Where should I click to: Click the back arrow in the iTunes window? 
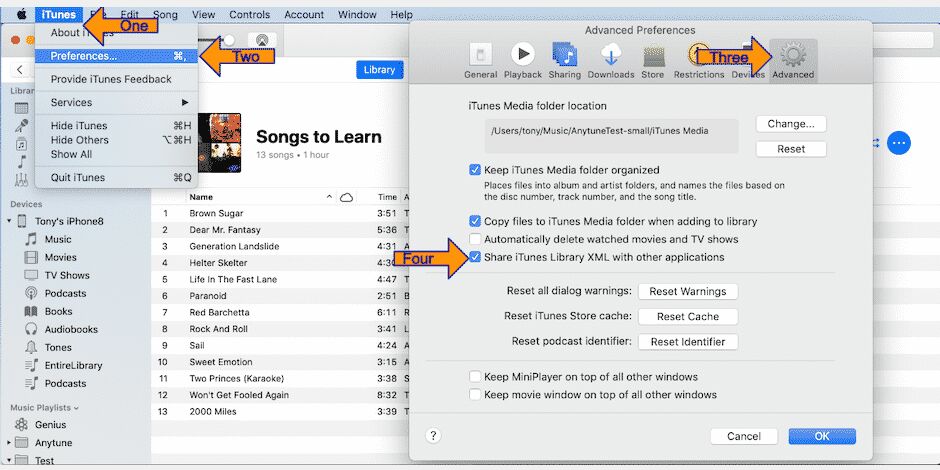[20, 70]
